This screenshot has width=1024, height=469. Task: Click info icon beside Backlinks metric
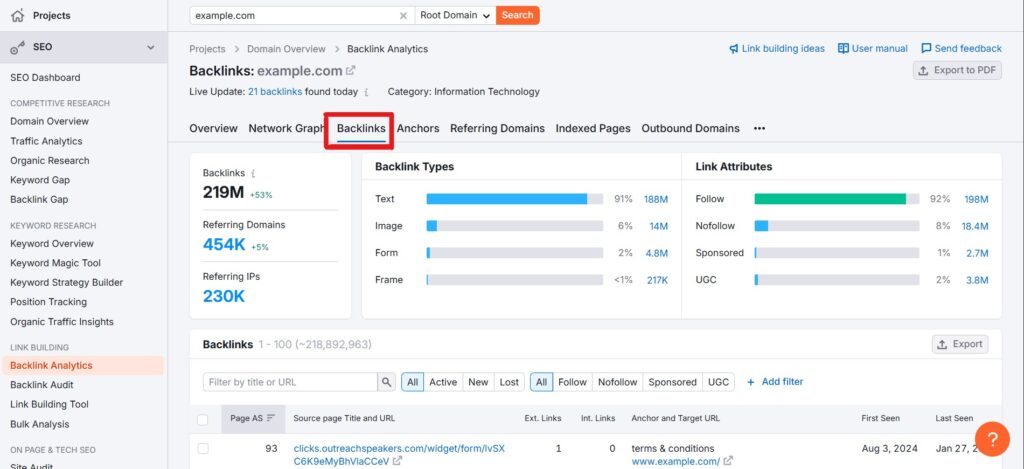[x=253, y=174]
